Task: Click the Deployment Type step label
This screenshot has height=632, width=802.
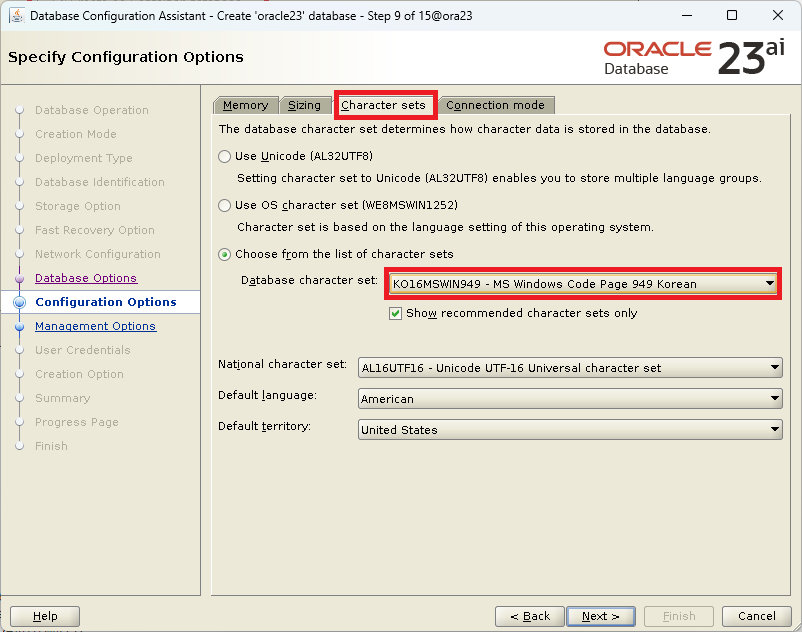Action: 83,158
